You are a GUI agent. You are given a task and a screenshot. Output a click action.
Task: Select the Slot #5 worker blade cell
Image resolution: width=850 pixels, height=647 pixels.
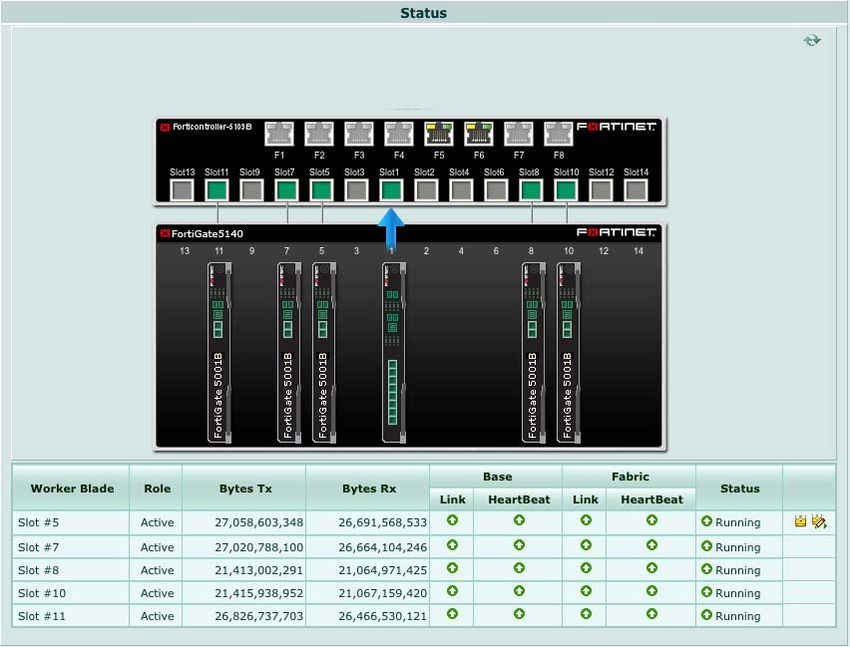pos(71,522)
